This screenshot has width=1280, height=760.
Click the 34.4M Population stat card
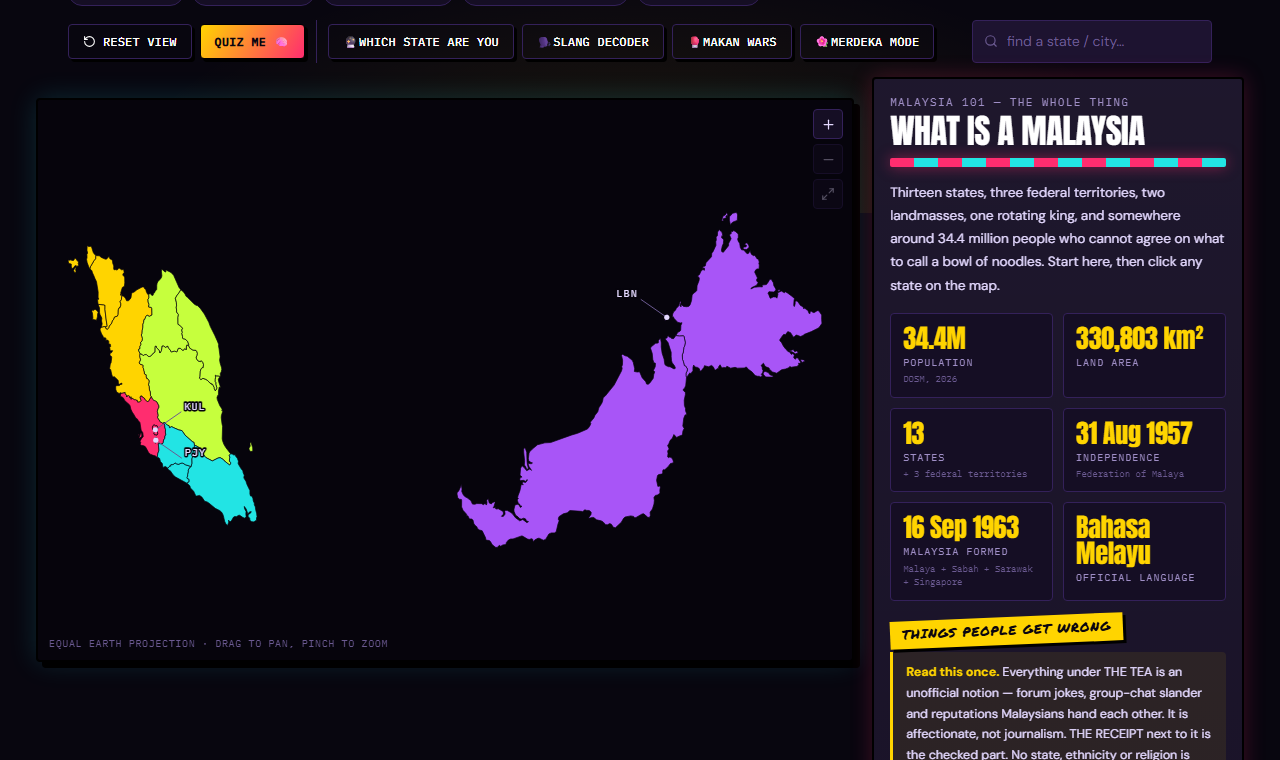click(971, 356)
